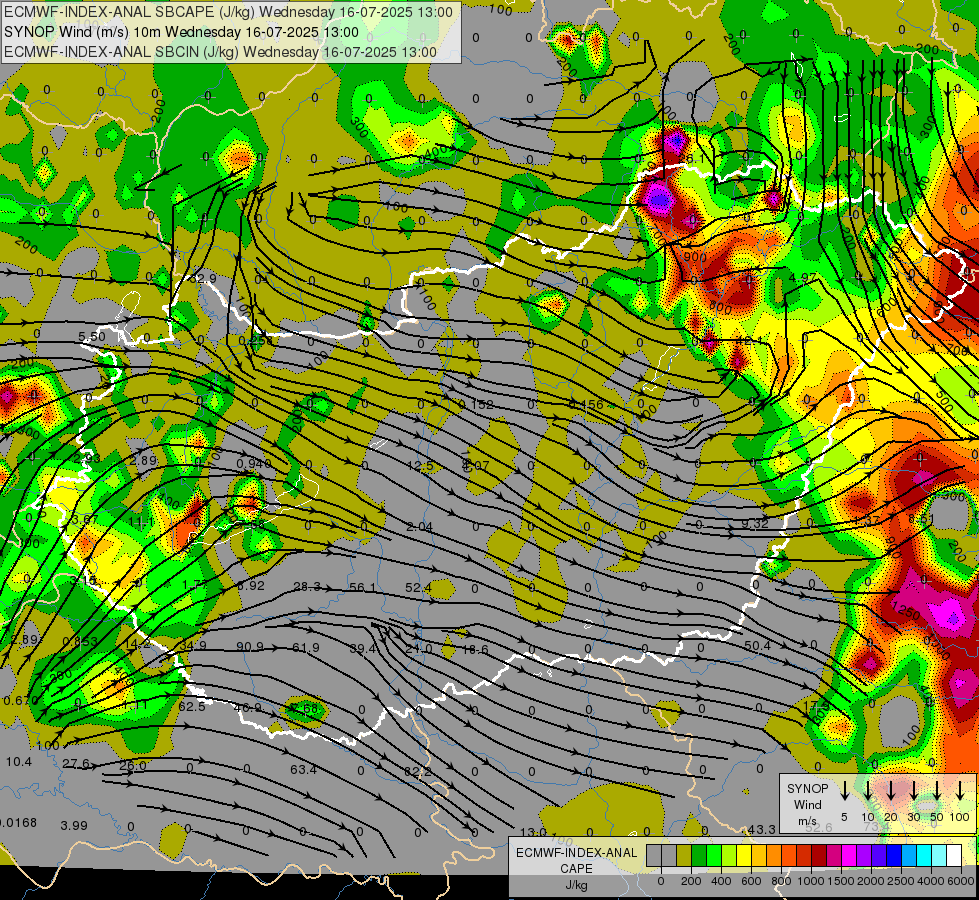Click the '56.1' value on map

click(x=363, y=587)
